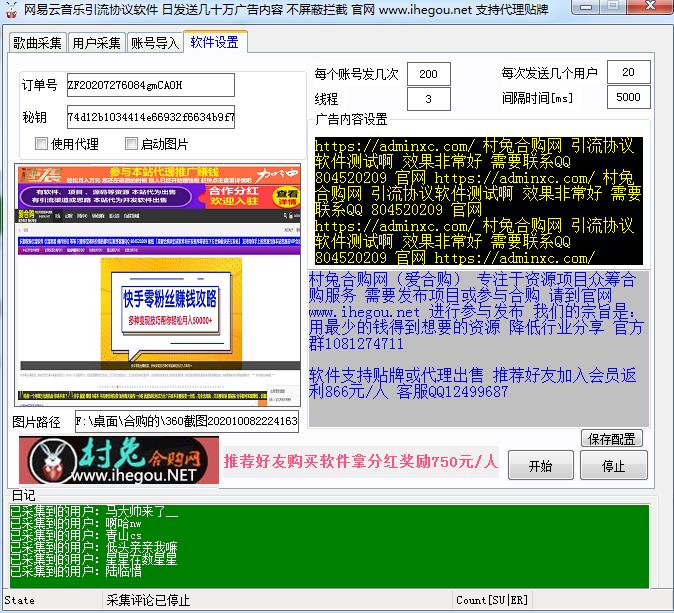Click the 图片路径 file path field
674x613 pixels.
187,421
